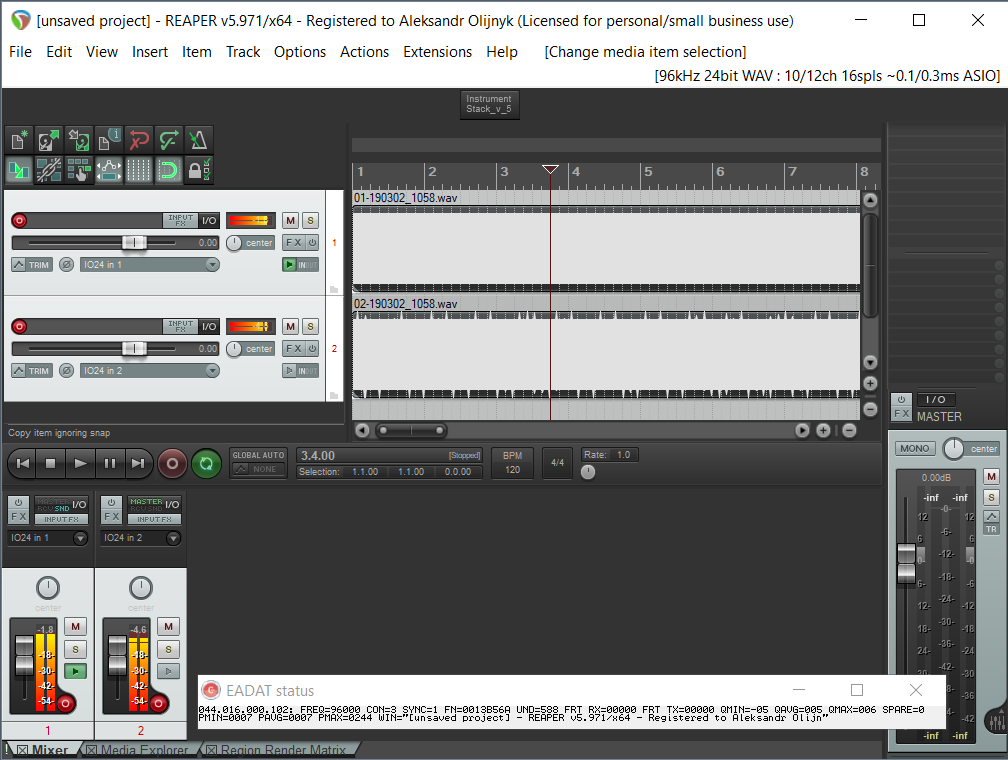Go to project end transport button
This screenshot has height=760, width=1008.
[138, 463]
